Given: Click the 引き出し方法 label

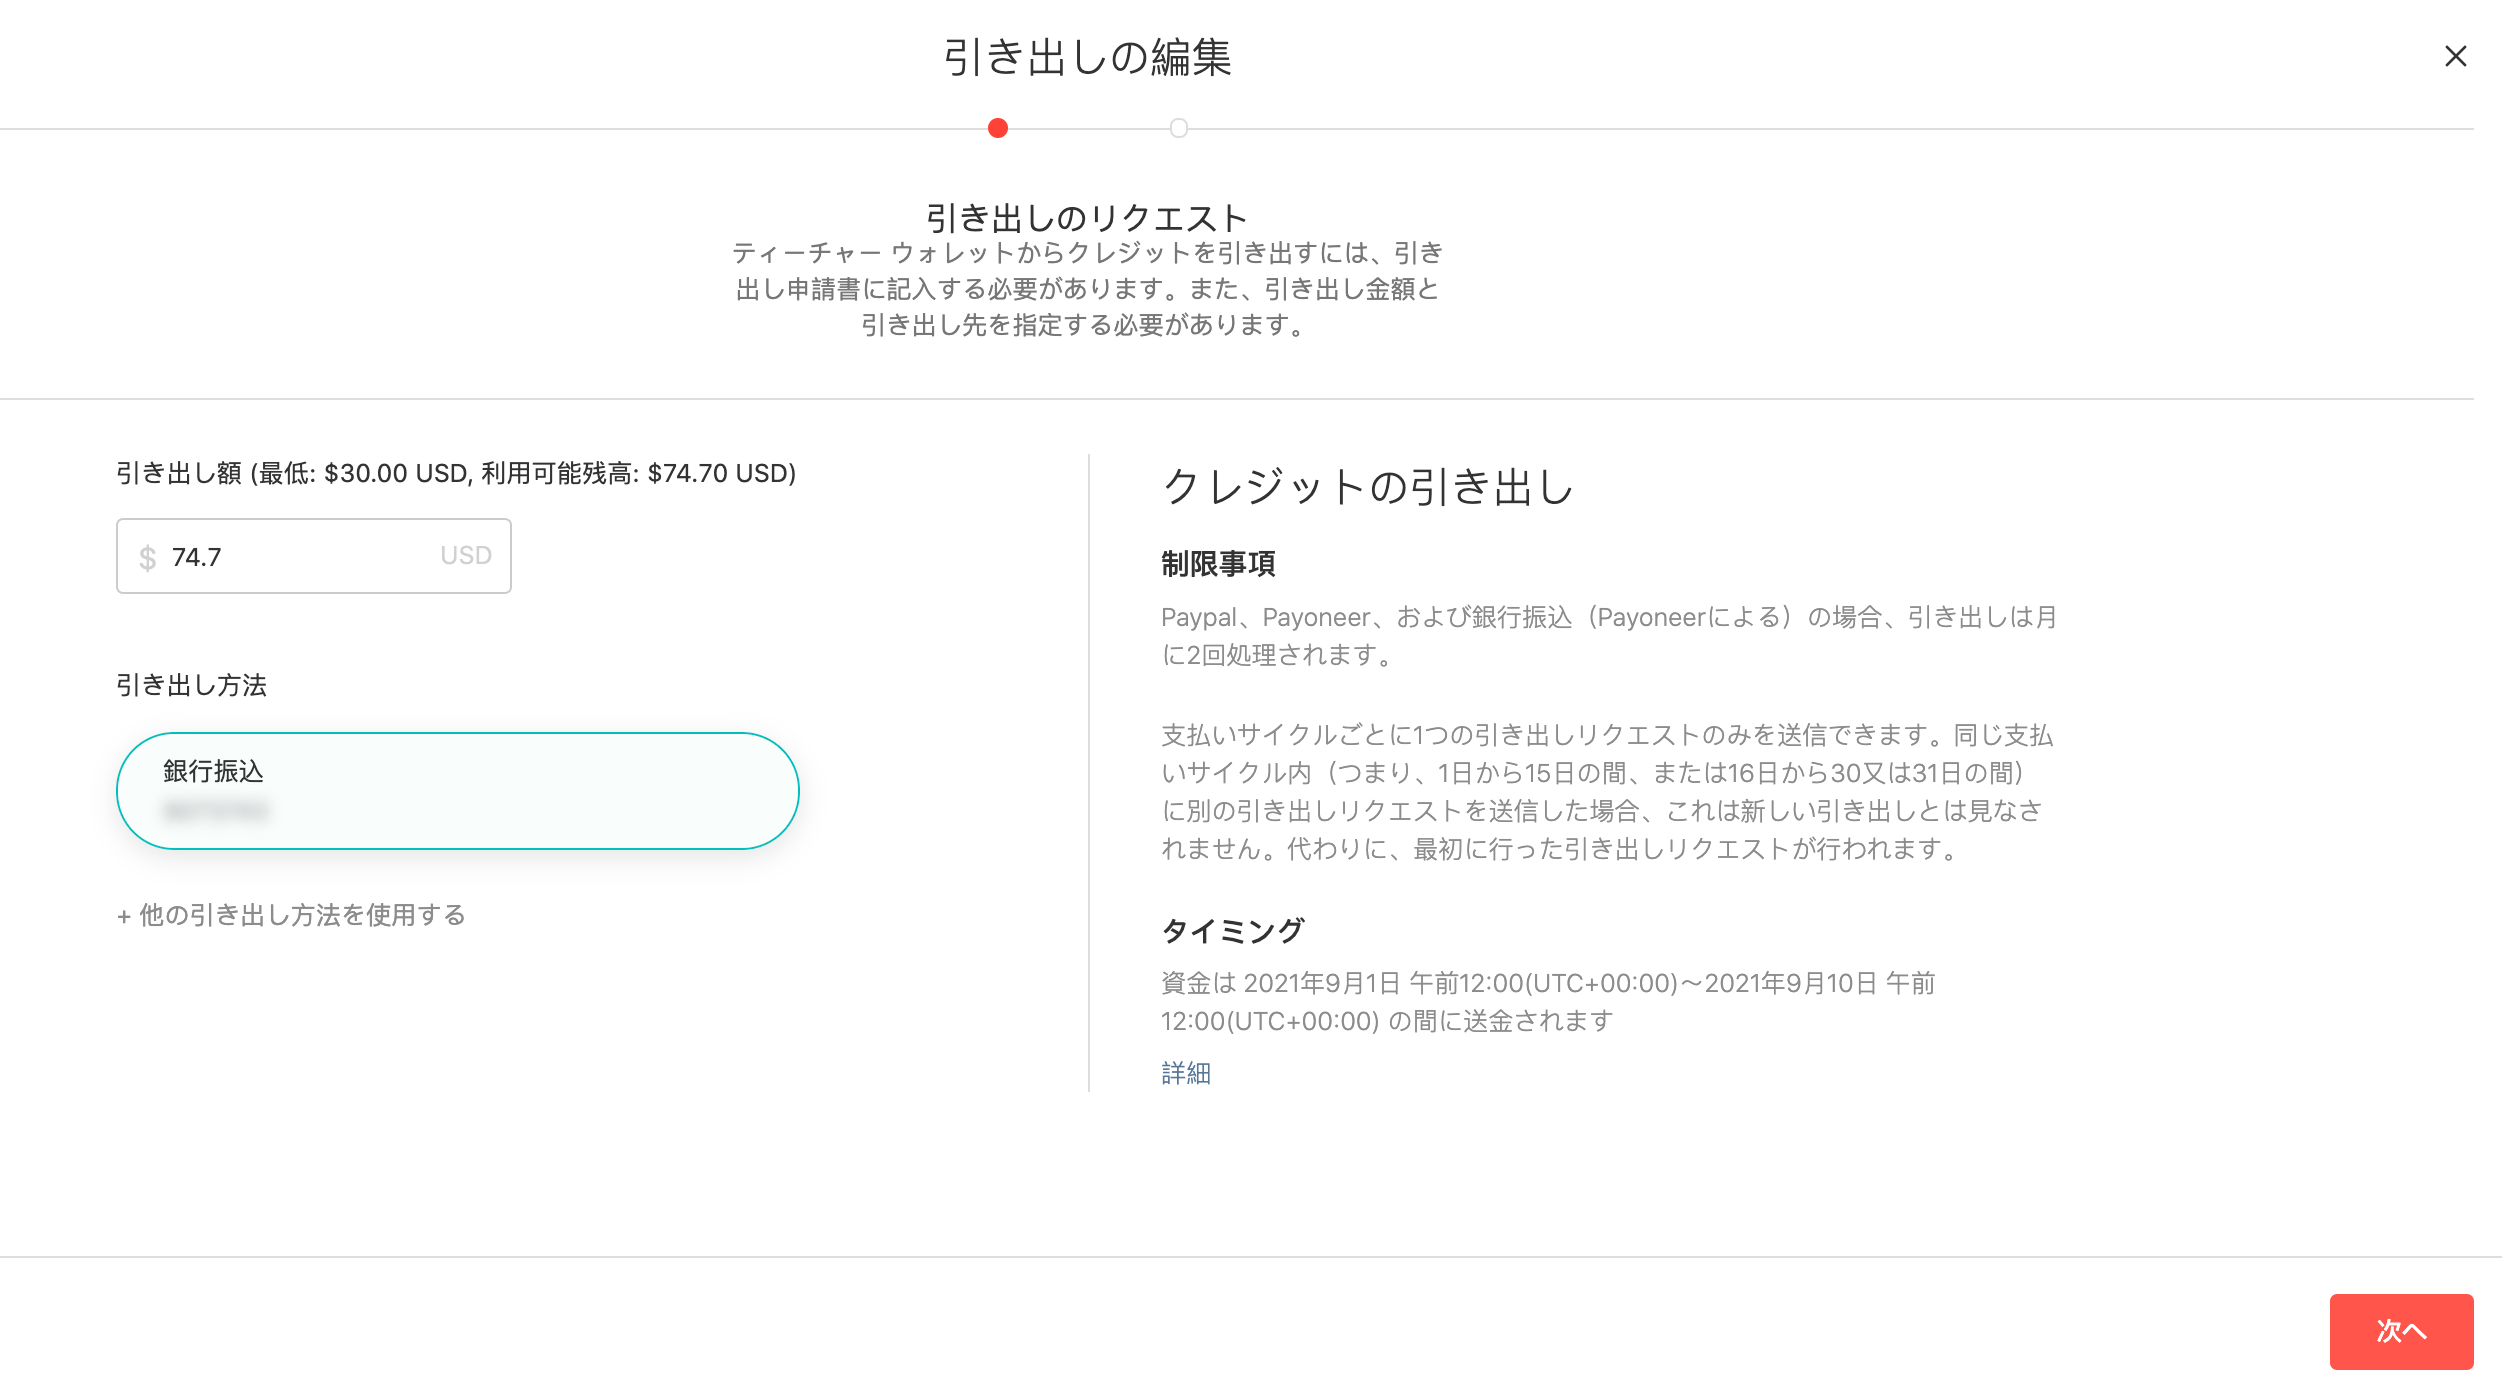Looking at the screenshot, I should click(191, 685).
